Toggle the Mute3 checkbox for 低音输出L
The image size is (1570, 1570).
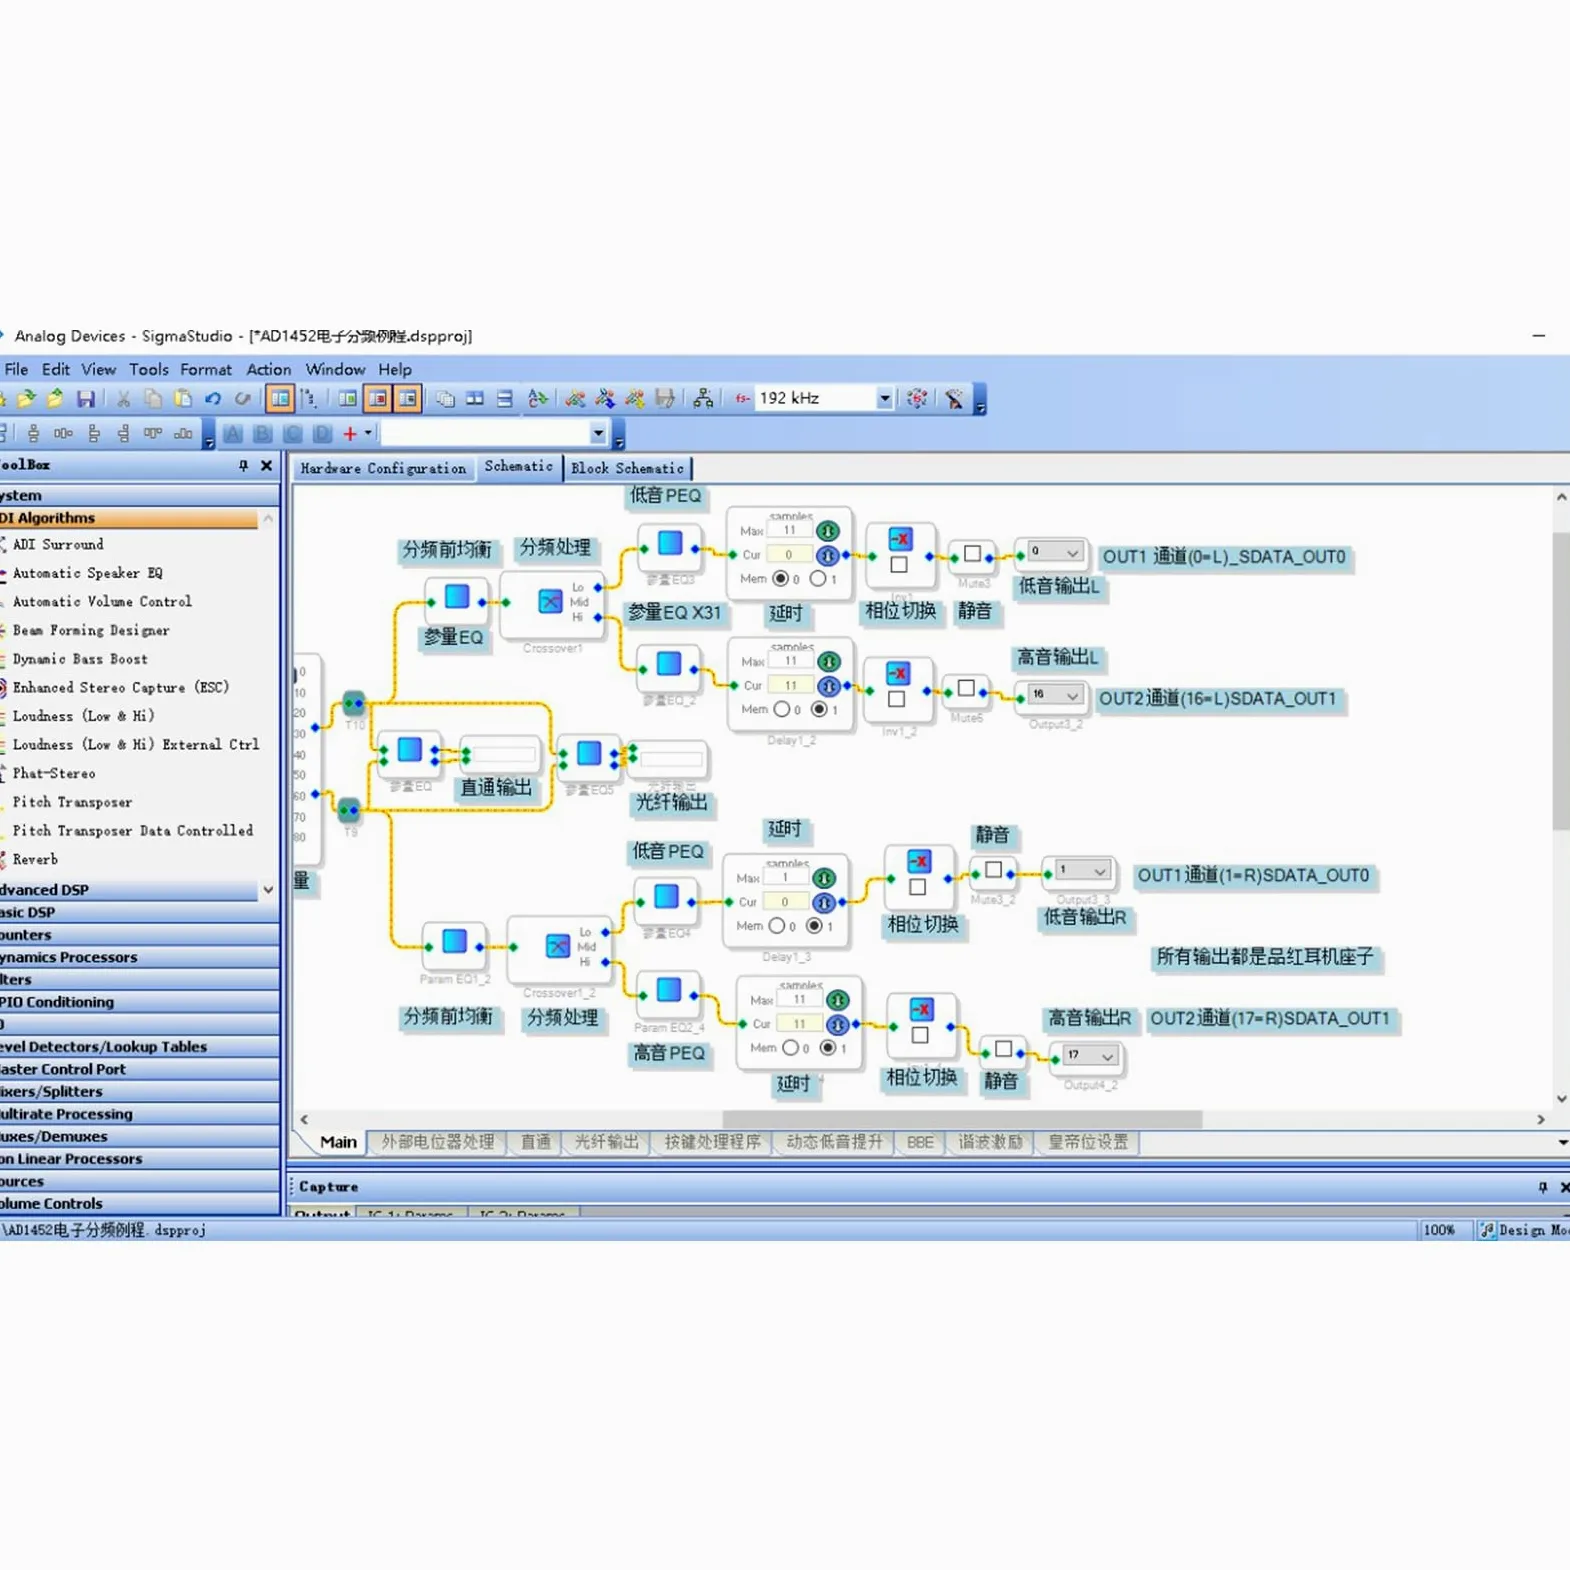click(x=972, y=553)
